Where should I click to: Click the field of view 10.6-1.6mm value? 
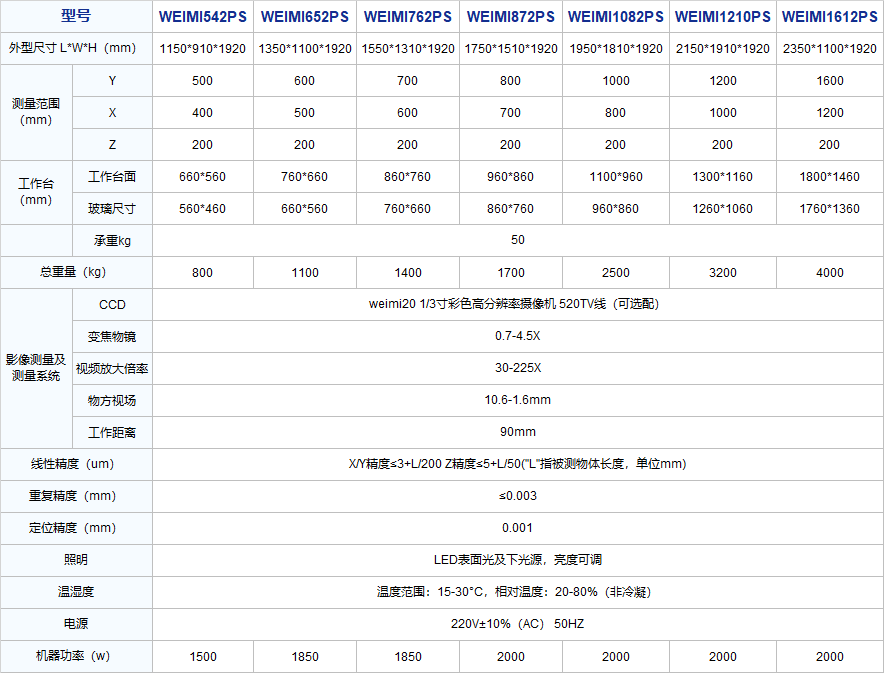click(x=518, y=400)
